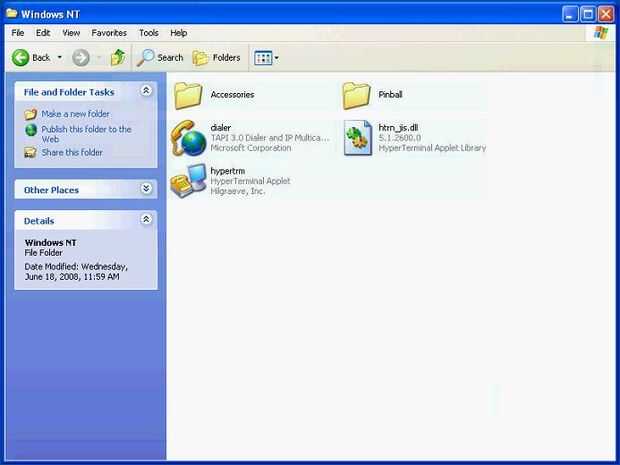Collapse the File and Folder Tasks panel
Screen dimensions: 620x465
(146, 91)
